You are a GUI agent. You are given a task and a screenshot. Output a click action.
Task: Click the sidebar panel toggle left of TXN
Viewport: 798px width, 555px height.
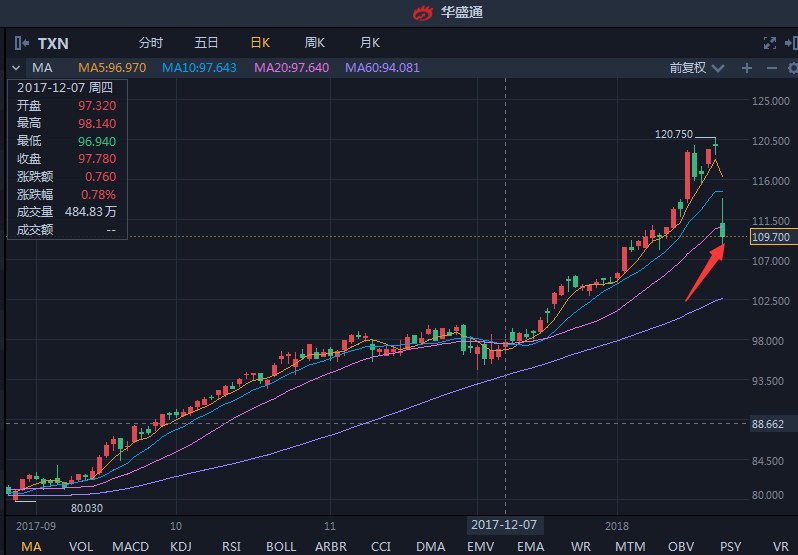(21, 43)
